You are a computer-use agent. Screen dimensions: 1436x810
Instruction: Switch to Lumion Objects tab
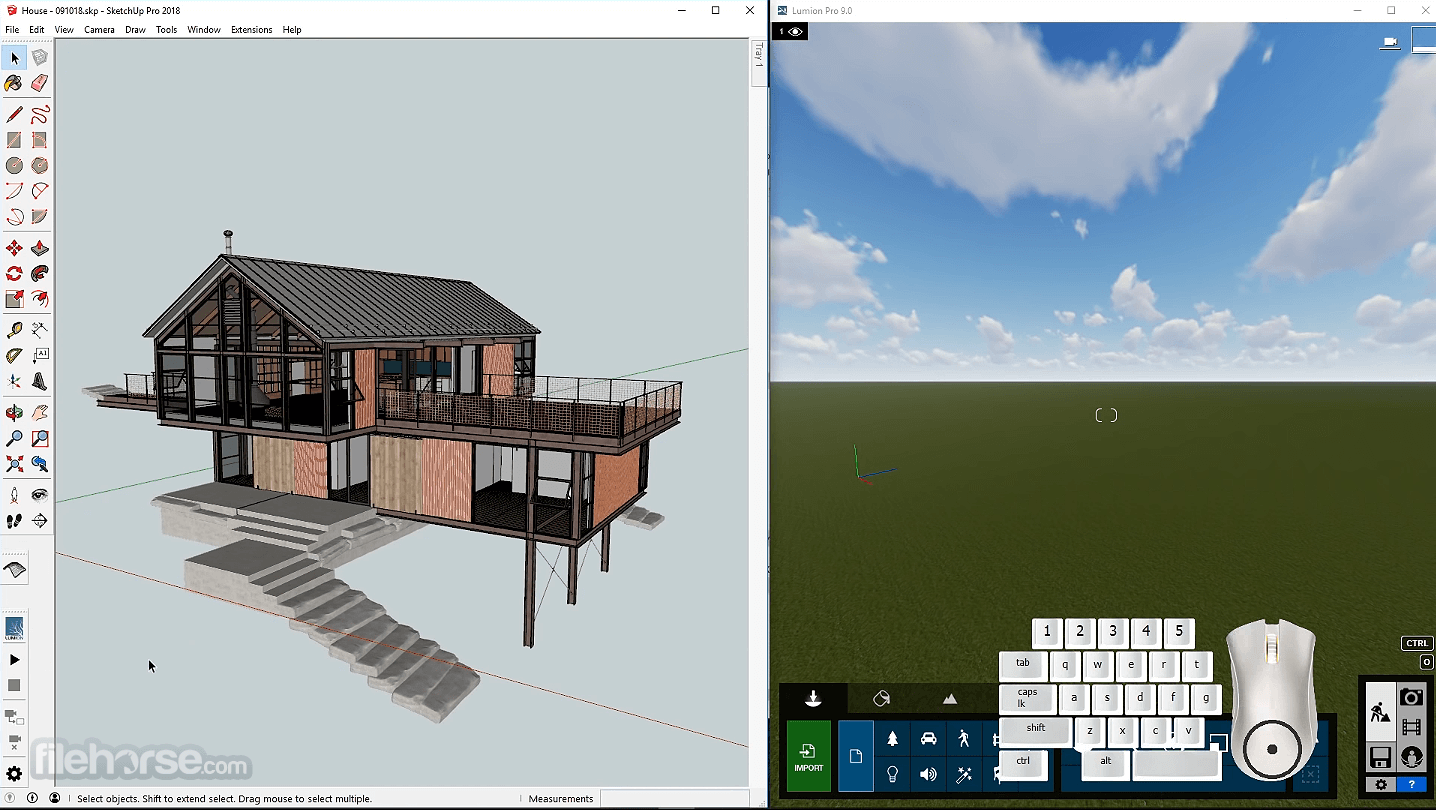click(813, 698)
